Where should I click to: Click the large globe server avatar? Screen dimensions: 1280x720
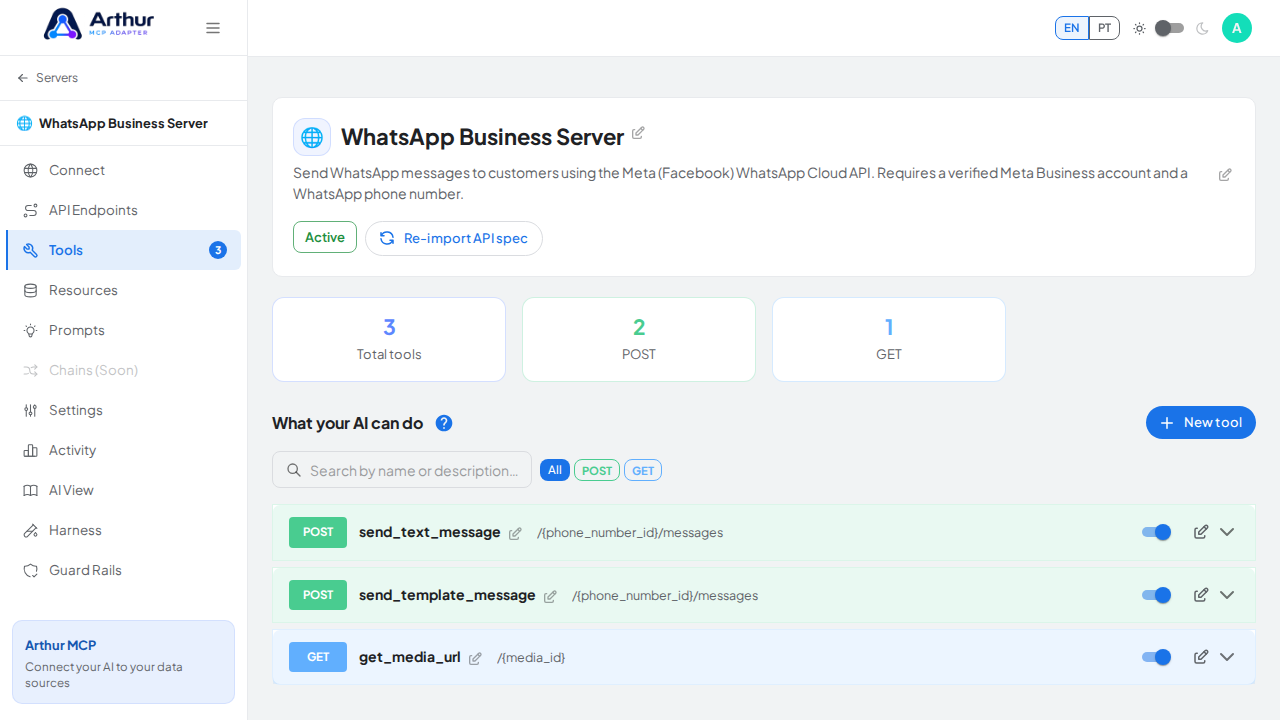tap(312, 137)
